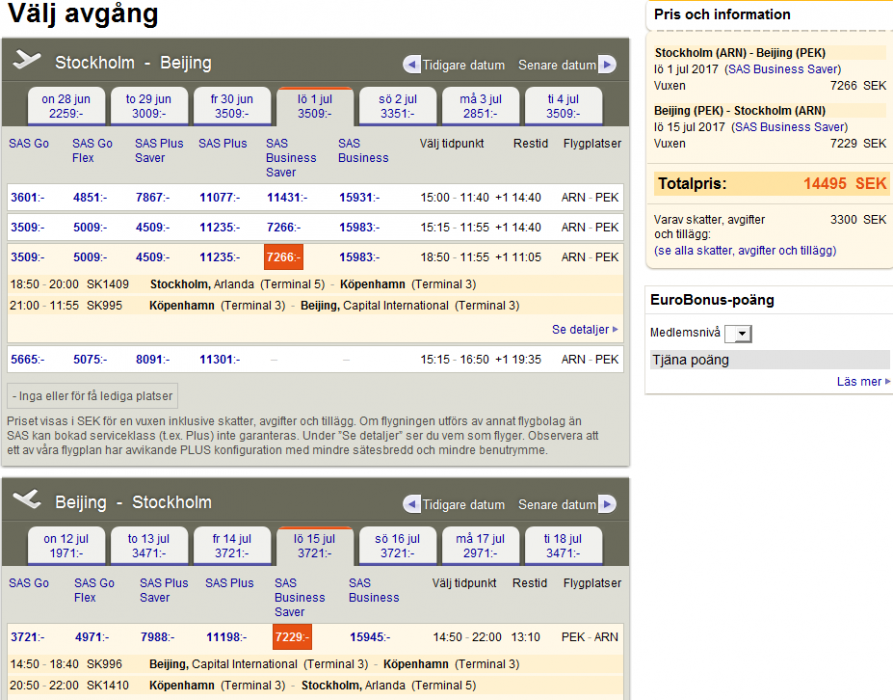Choose SAS Plus Saver fare 7867:-
The image size is (893, 700).
tap(152, 198)
